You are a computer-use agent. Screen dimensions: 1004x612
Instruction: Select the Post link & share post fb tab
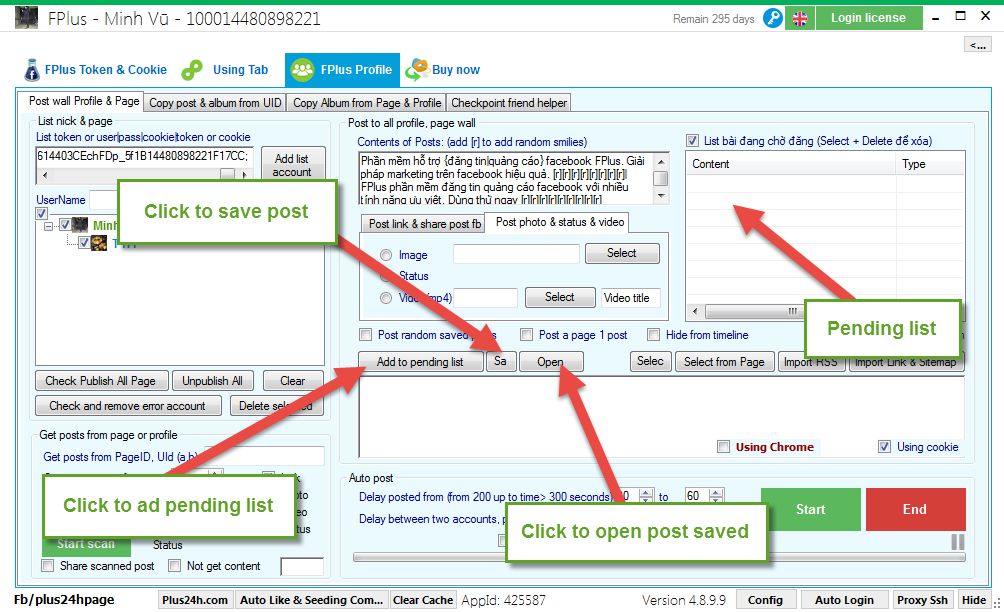(425, 223)
